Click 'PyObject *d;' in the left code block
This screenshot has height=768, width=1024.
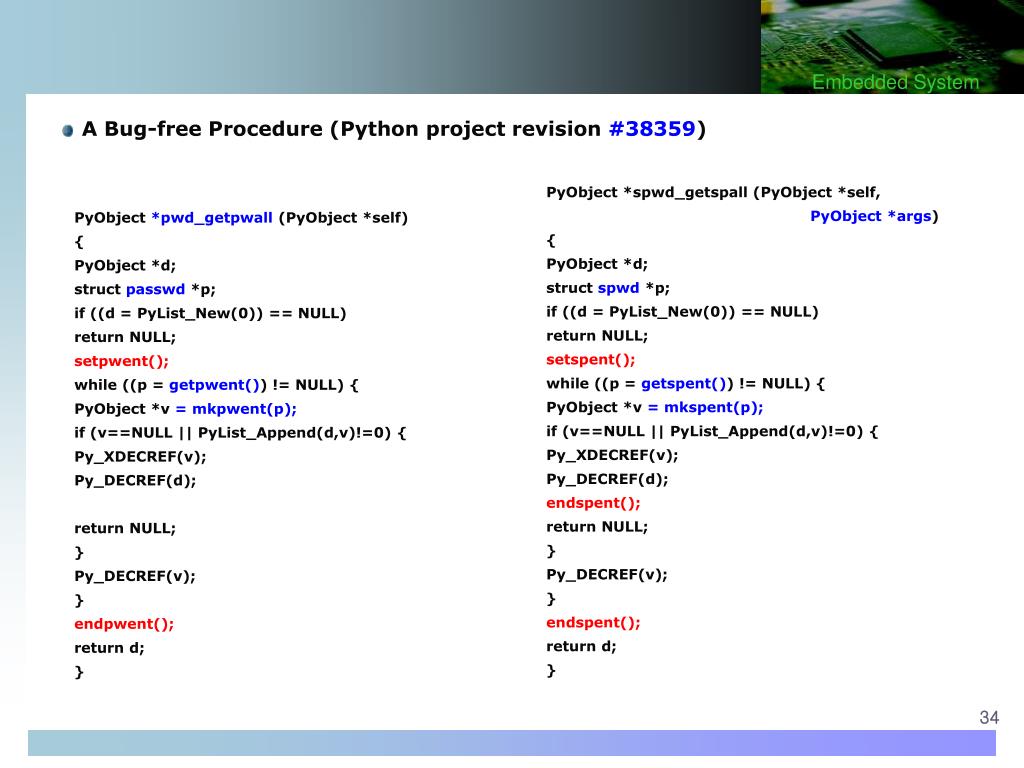tap(125, 265)
